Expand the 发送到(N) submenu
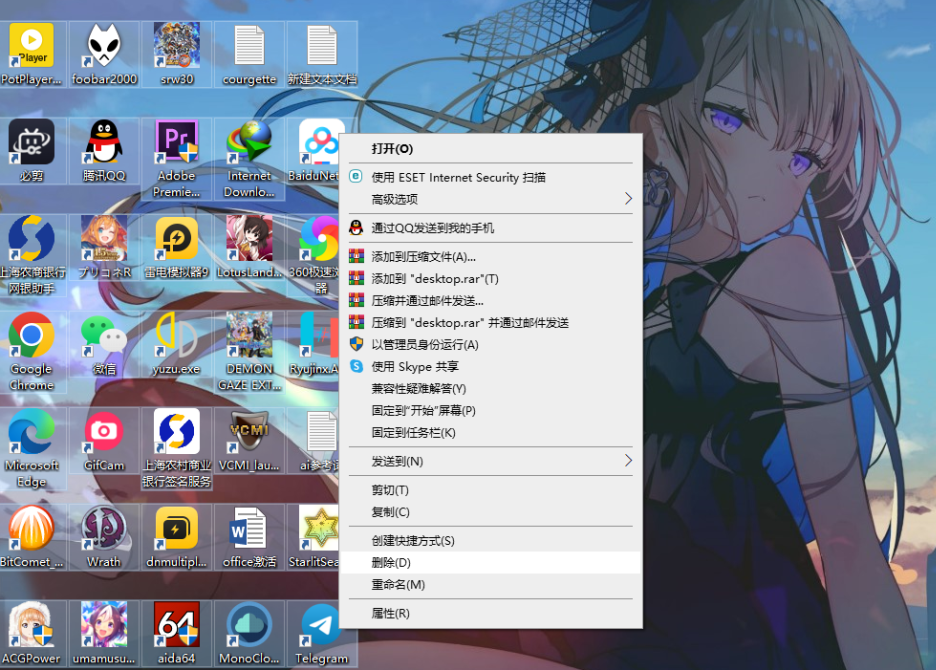Screen dimensions: 936x670 tap(491, 461)
